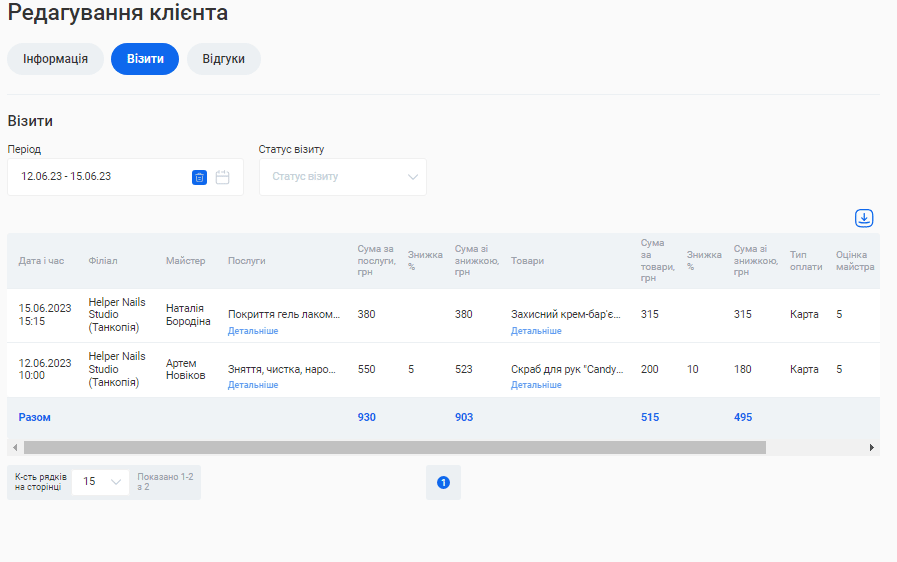The height and width of the screenshot is (562, 897).
Task: Expand the Статус візиту dropdown
Action: coord(342,177)
